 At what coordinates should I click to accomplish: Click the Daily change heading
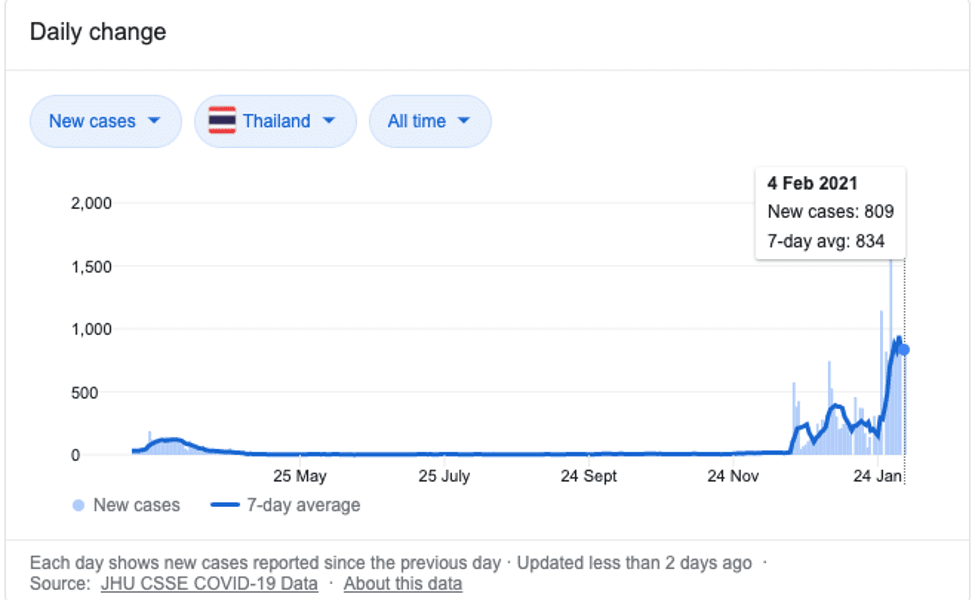[98, 32]
